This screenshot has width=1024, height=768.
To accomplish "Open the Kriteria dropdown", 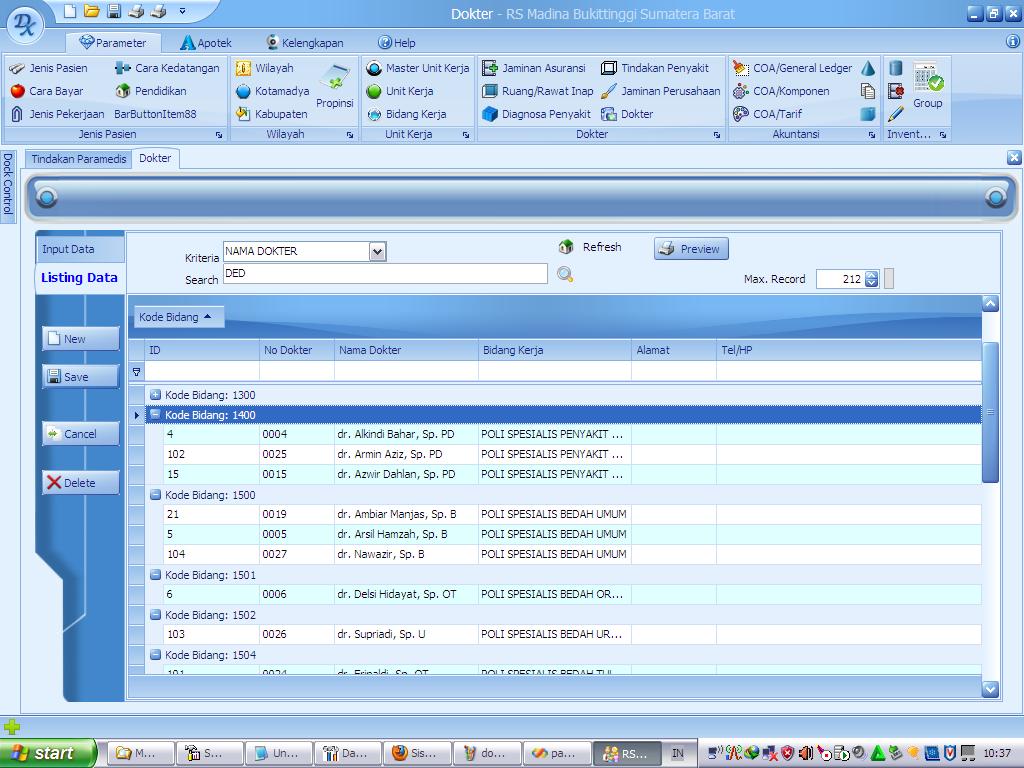I will coord(377,252).
